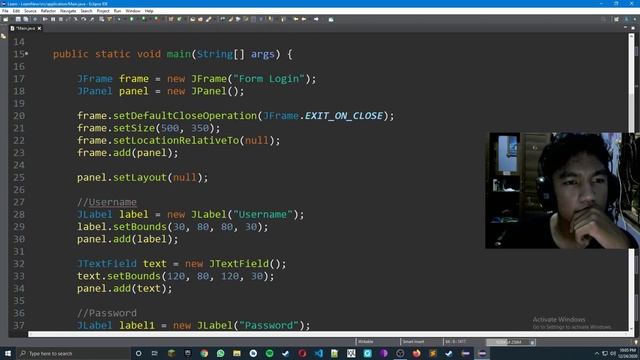The height and width of the screenshot is (360, 640).
Task: Open the File menu
Action: pos(5,11)
